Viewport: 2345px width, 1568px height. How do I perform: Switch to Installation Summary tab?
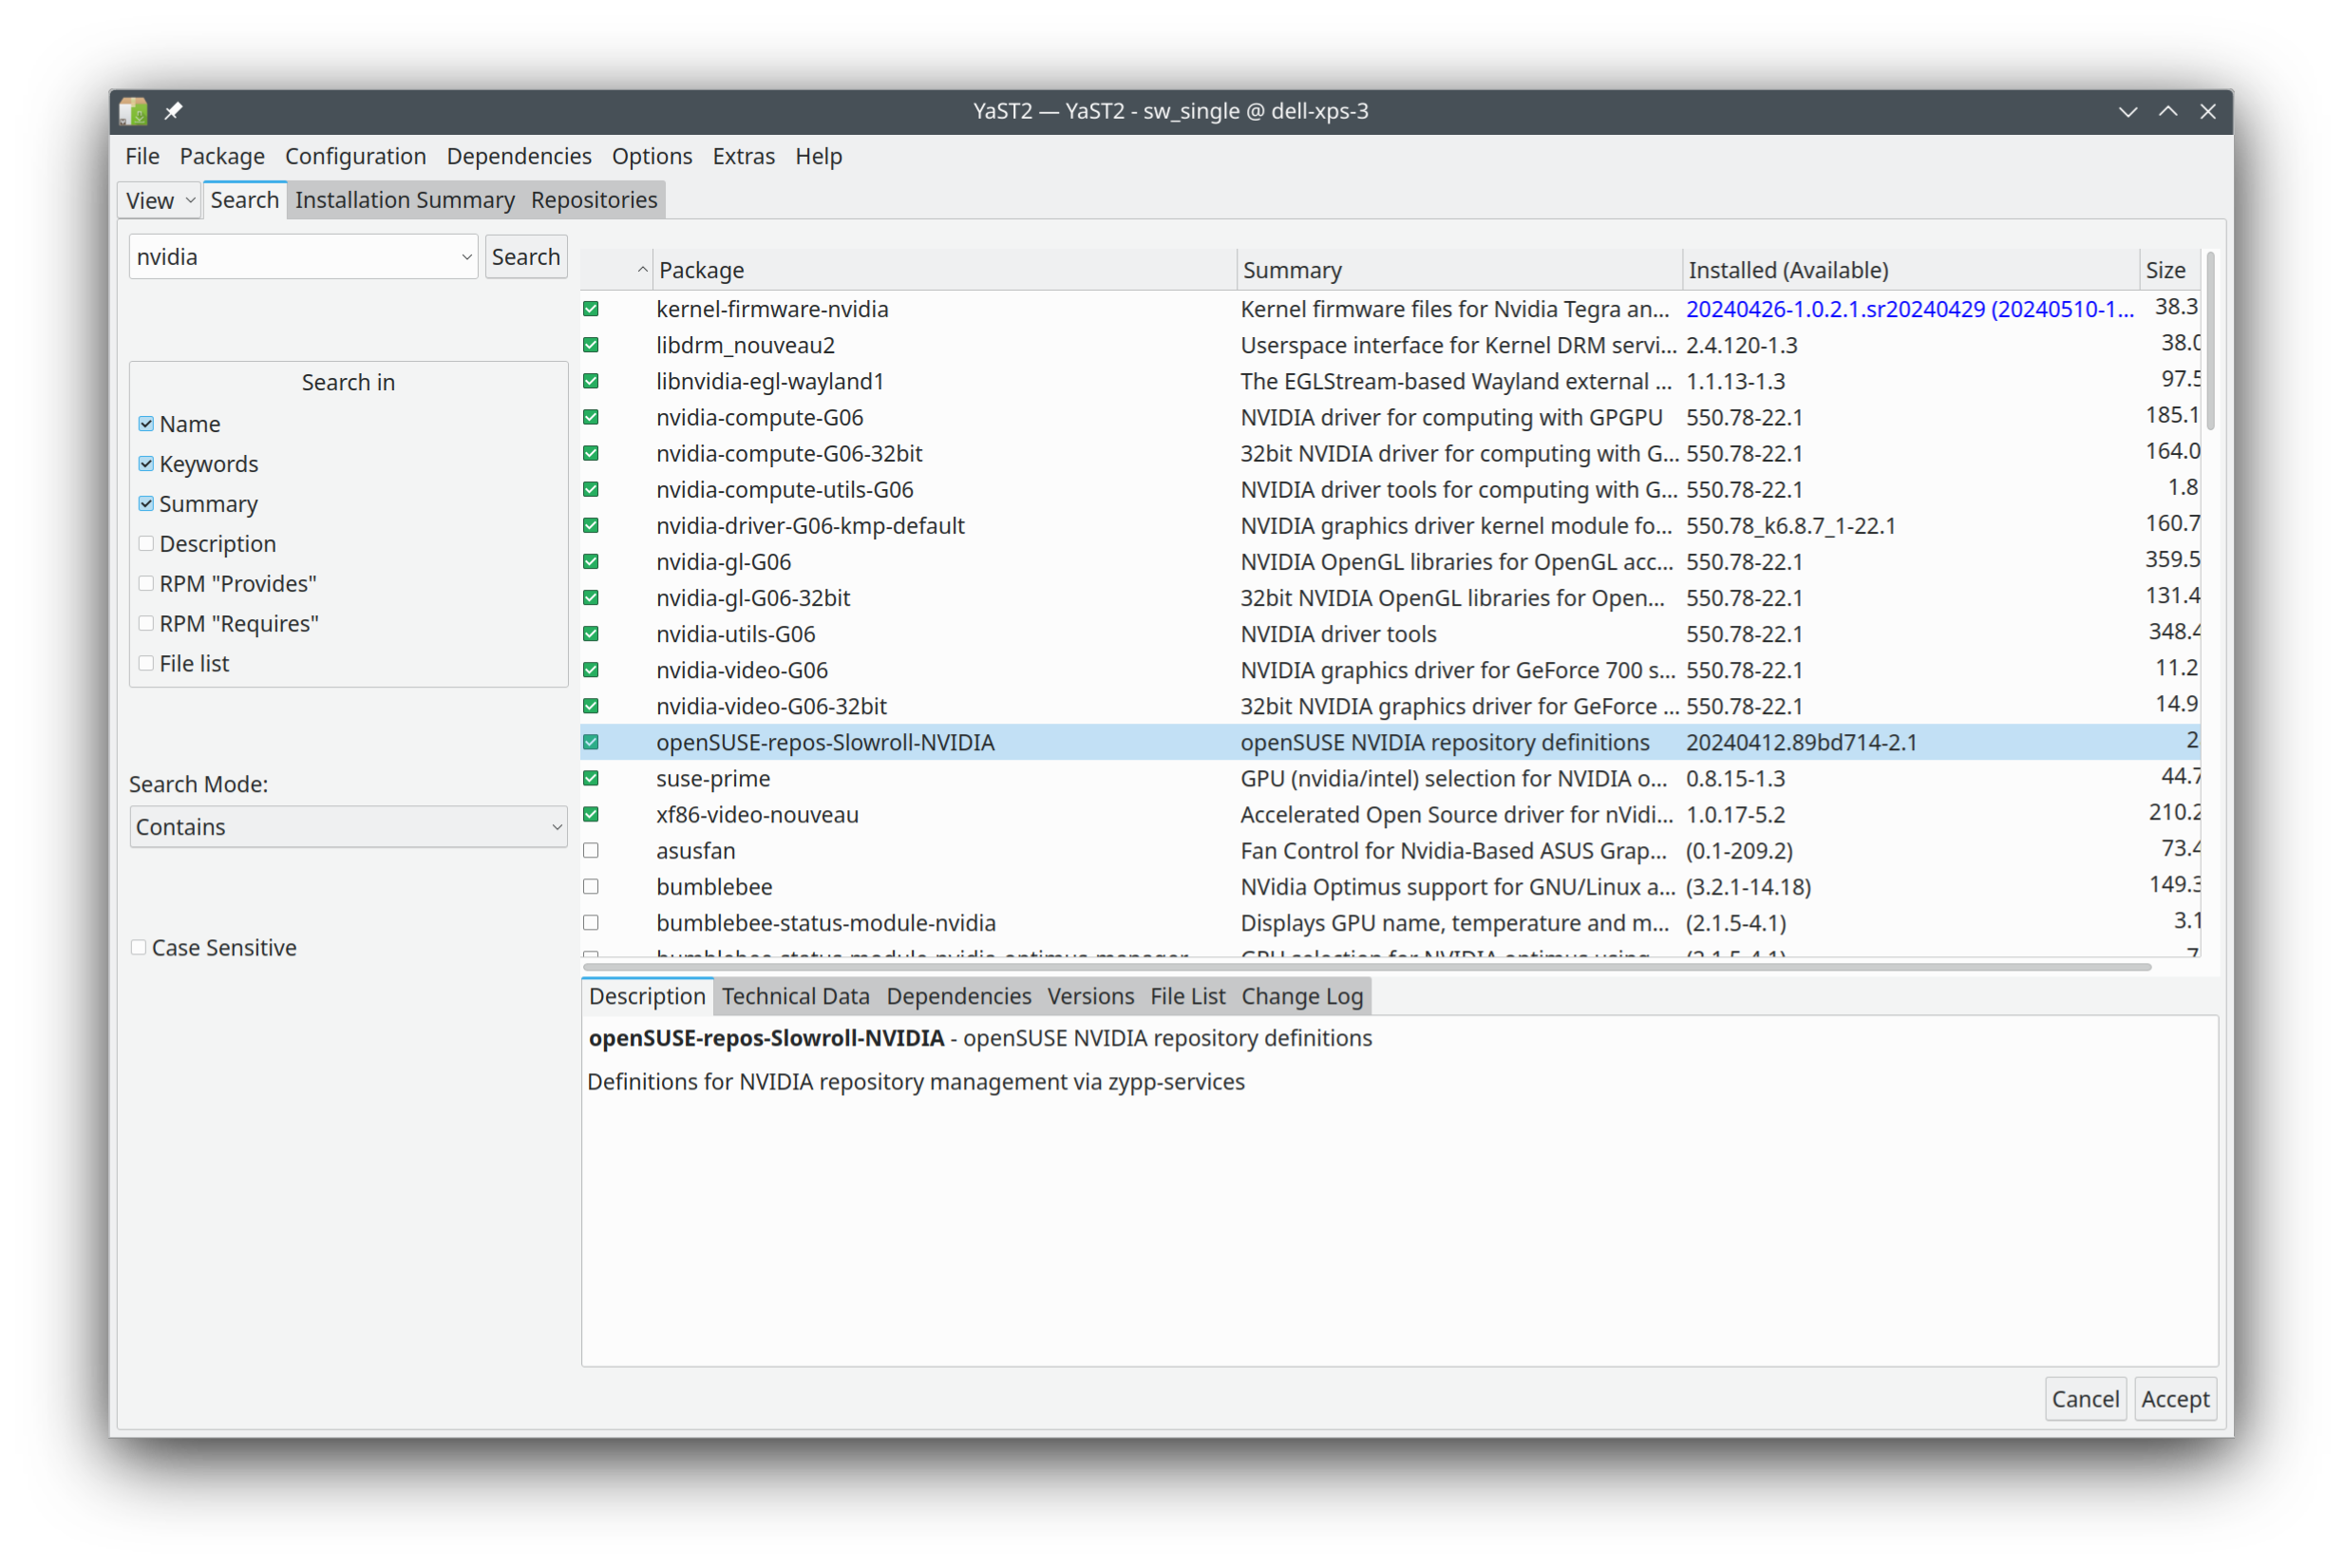405,200
